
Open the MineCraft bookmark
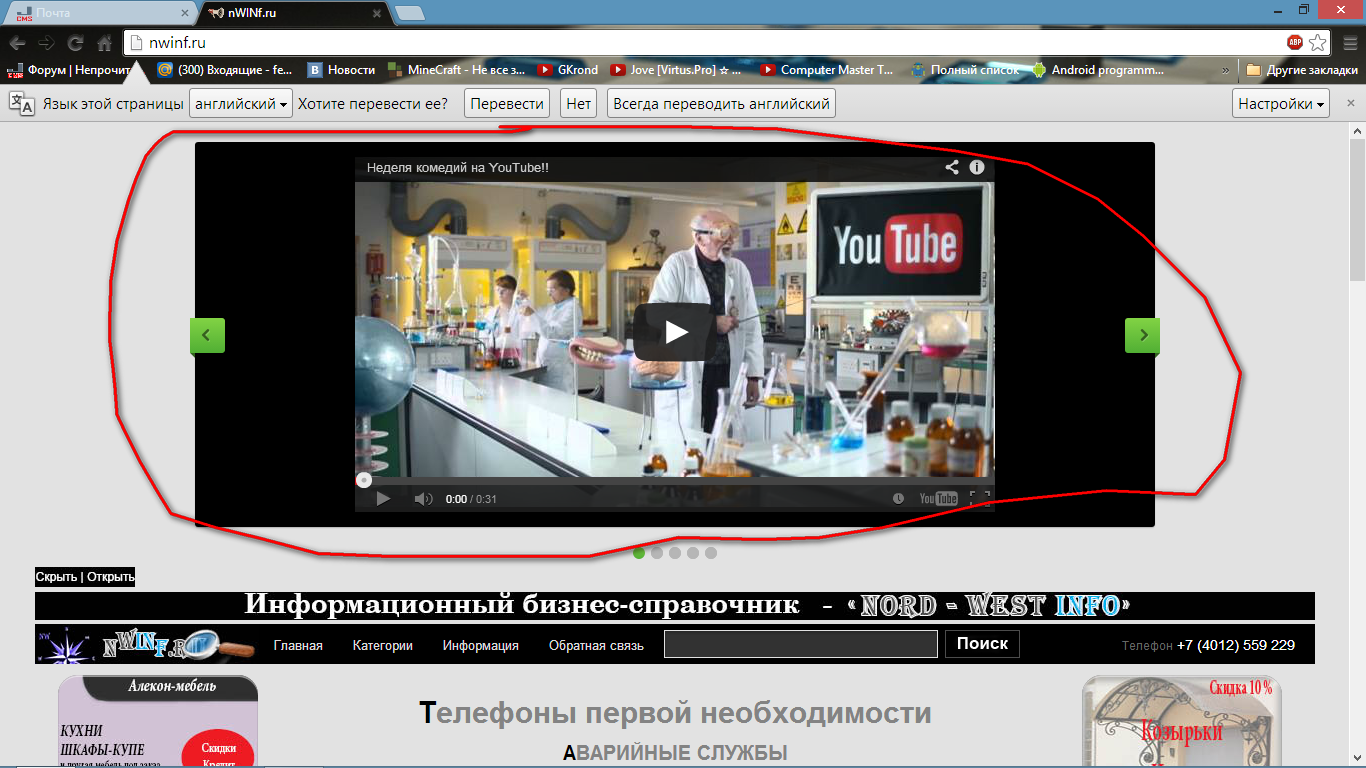click(456, 70)
